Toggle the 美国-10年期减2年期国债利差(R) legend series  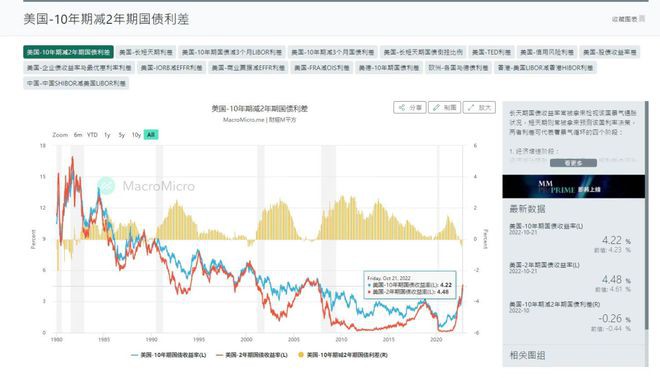coord(343,355)
